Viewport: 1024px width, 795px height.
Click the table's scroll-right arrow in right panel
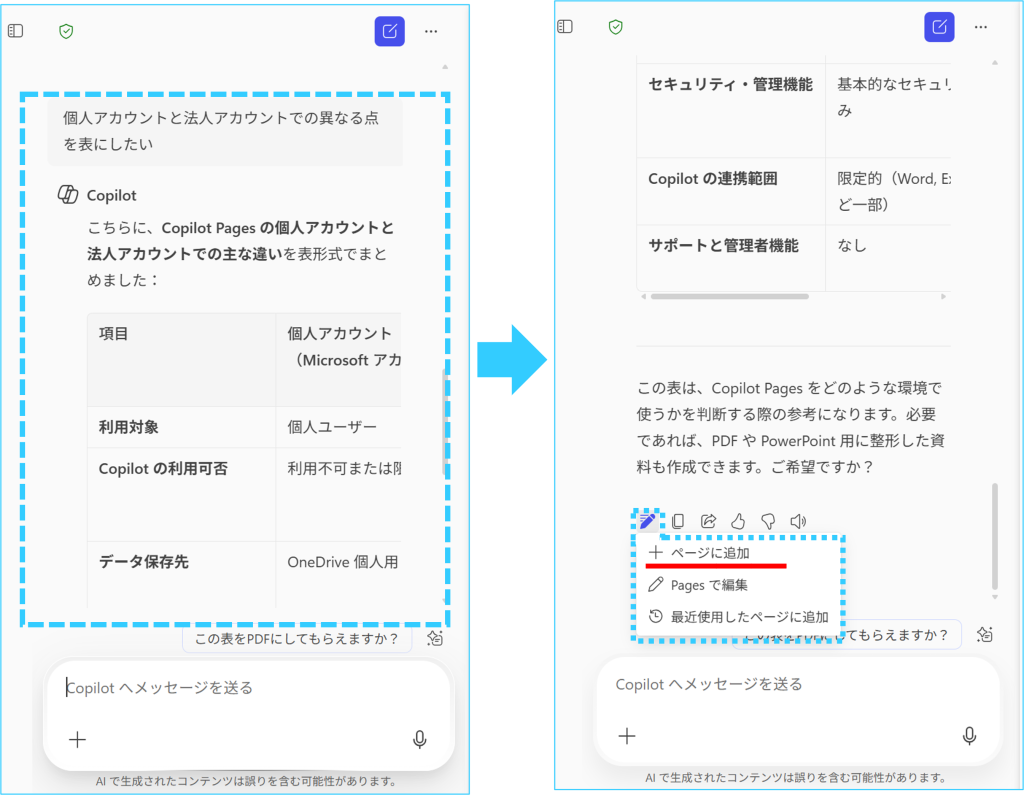tap(943, 297)
